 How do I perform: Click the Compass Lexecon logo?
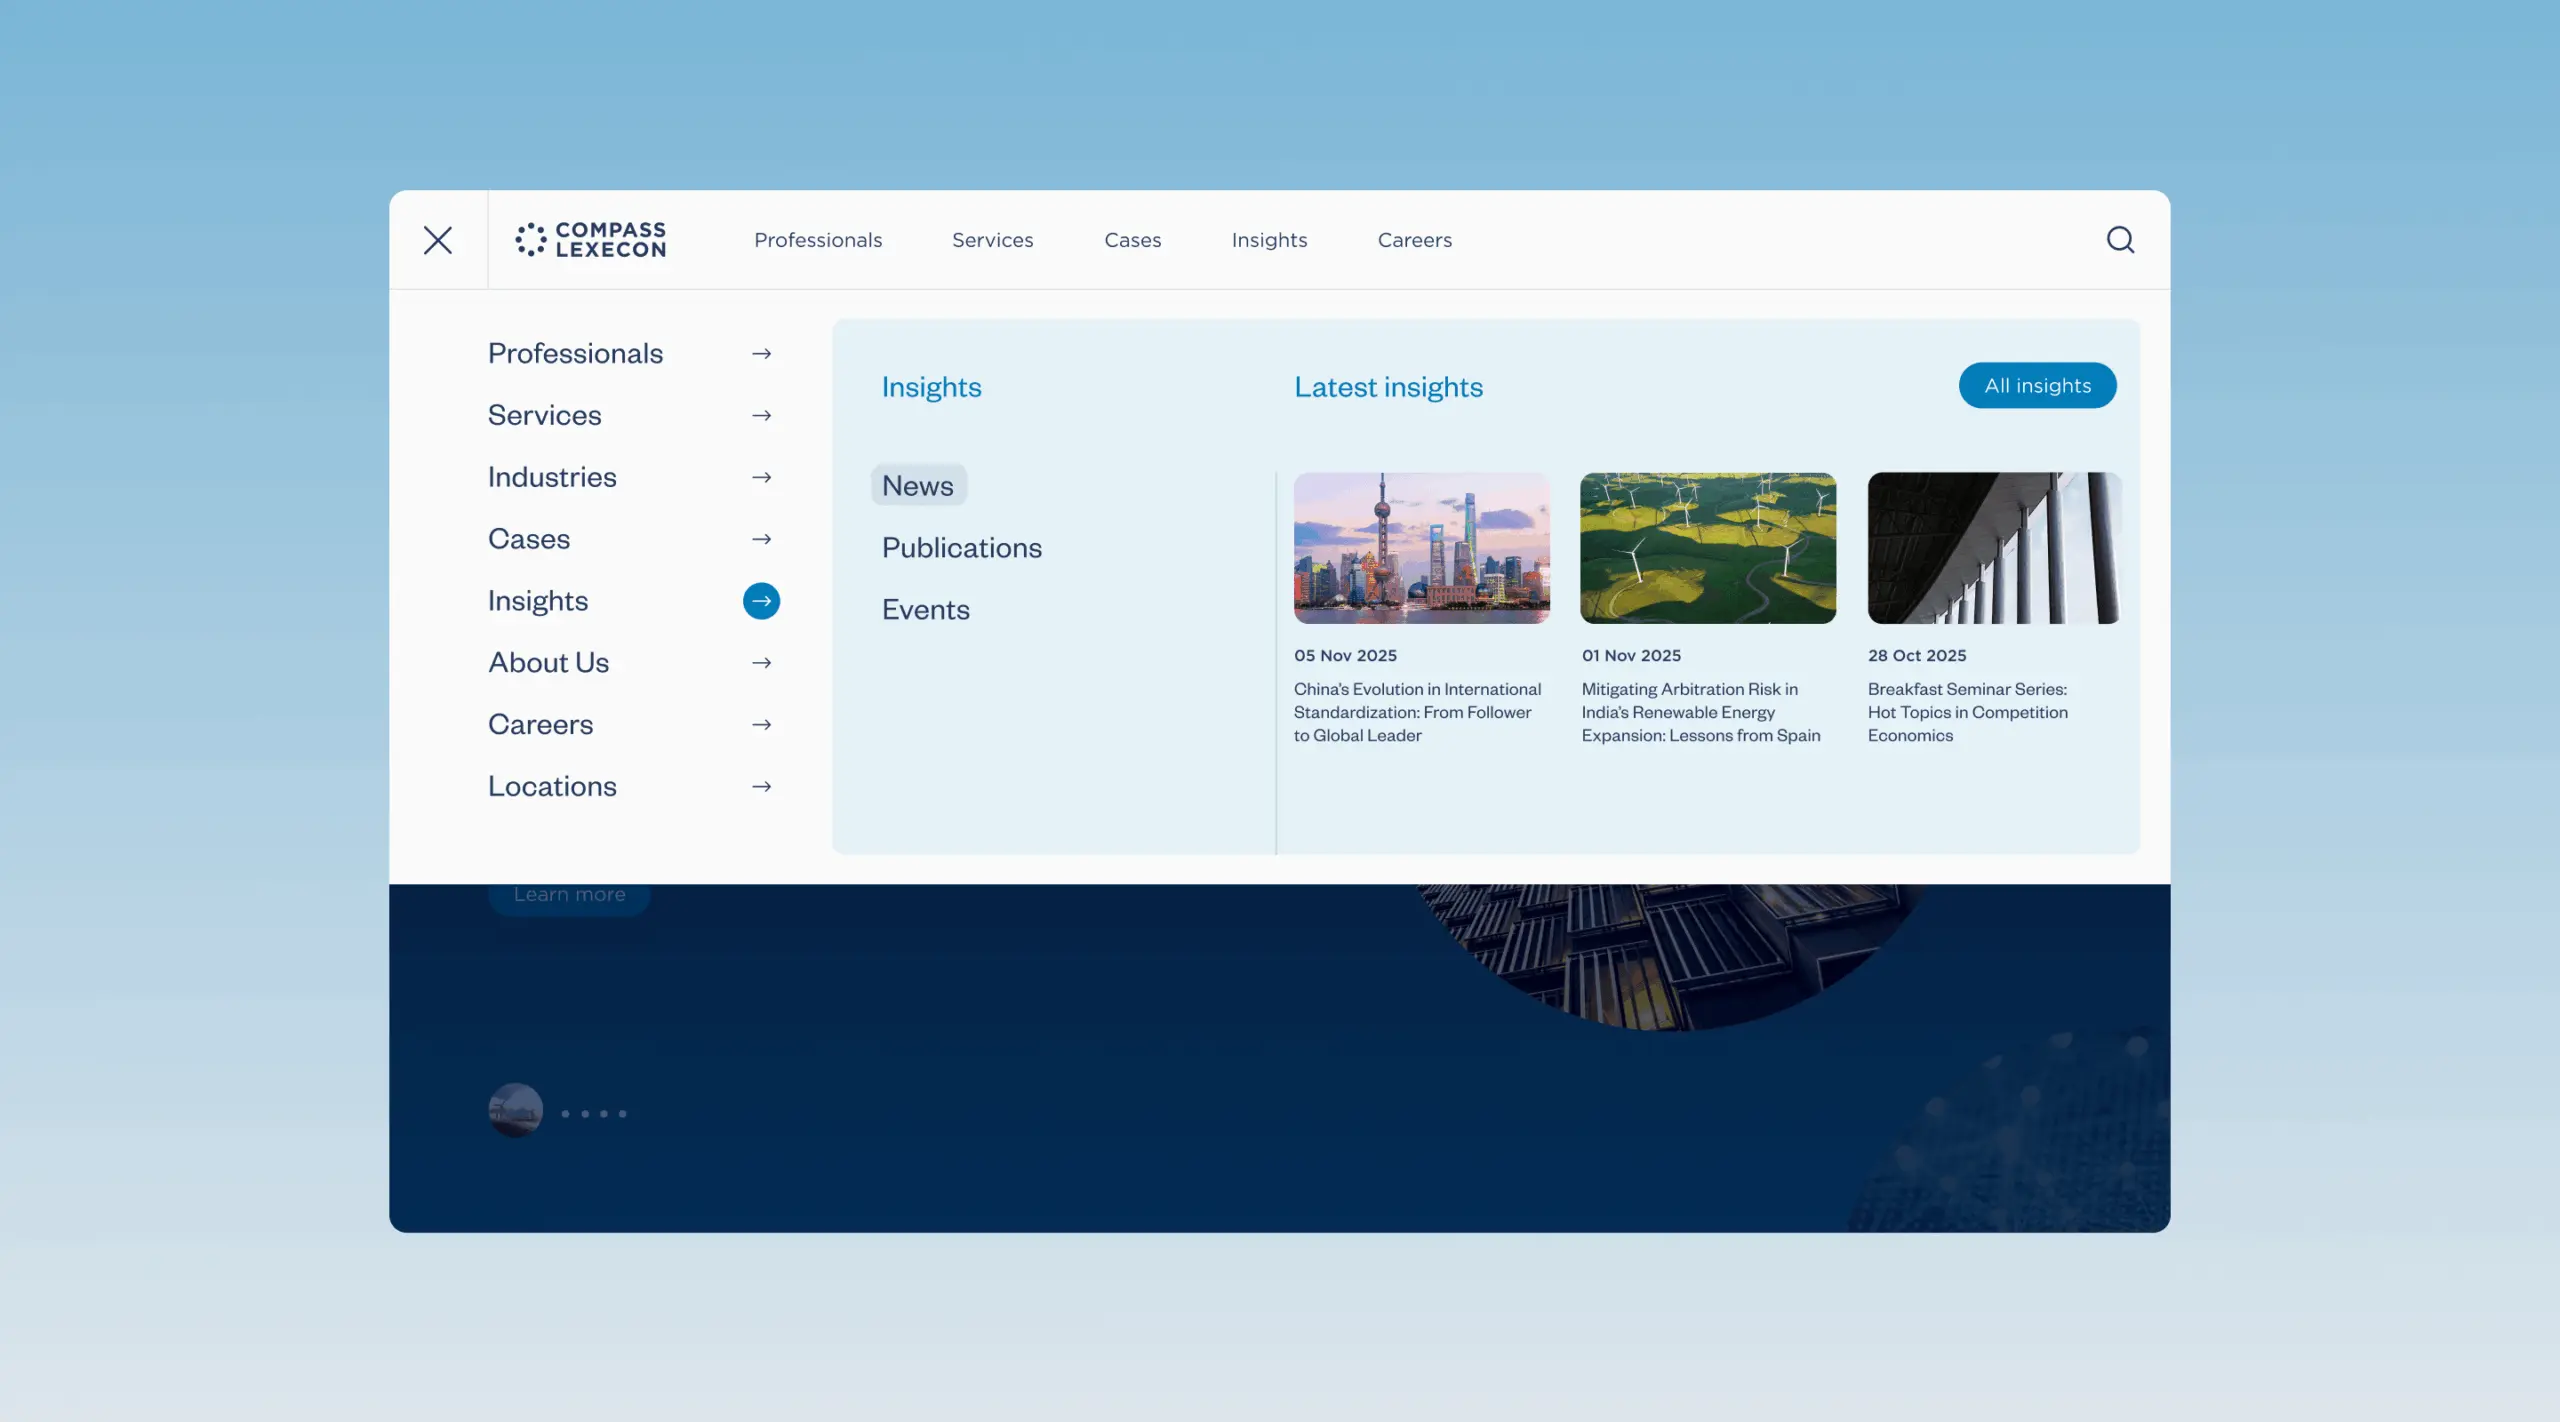tap(590, 240)
